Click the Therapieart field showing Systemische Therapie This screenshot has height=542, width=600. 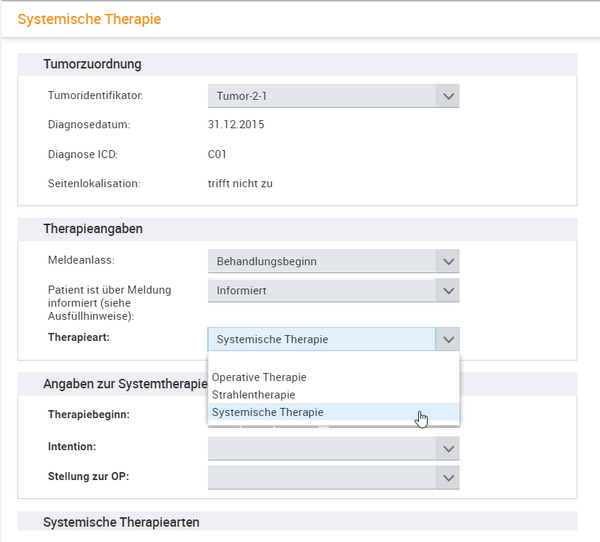click(322, 339)
